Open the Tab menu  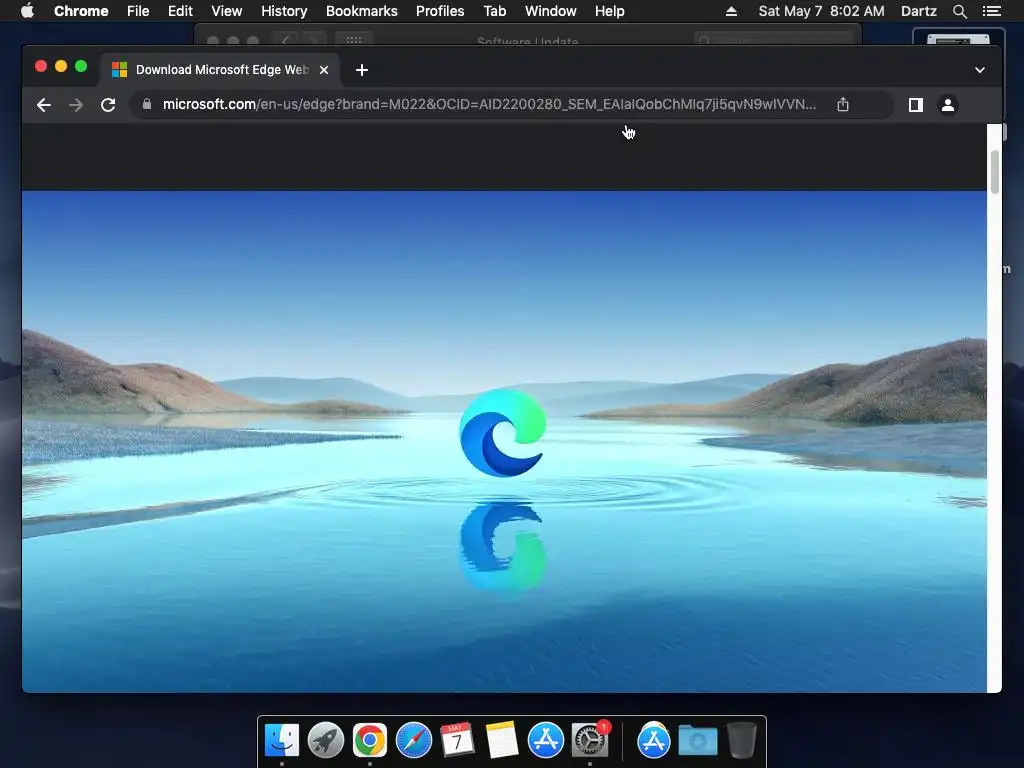coord(494,11)
